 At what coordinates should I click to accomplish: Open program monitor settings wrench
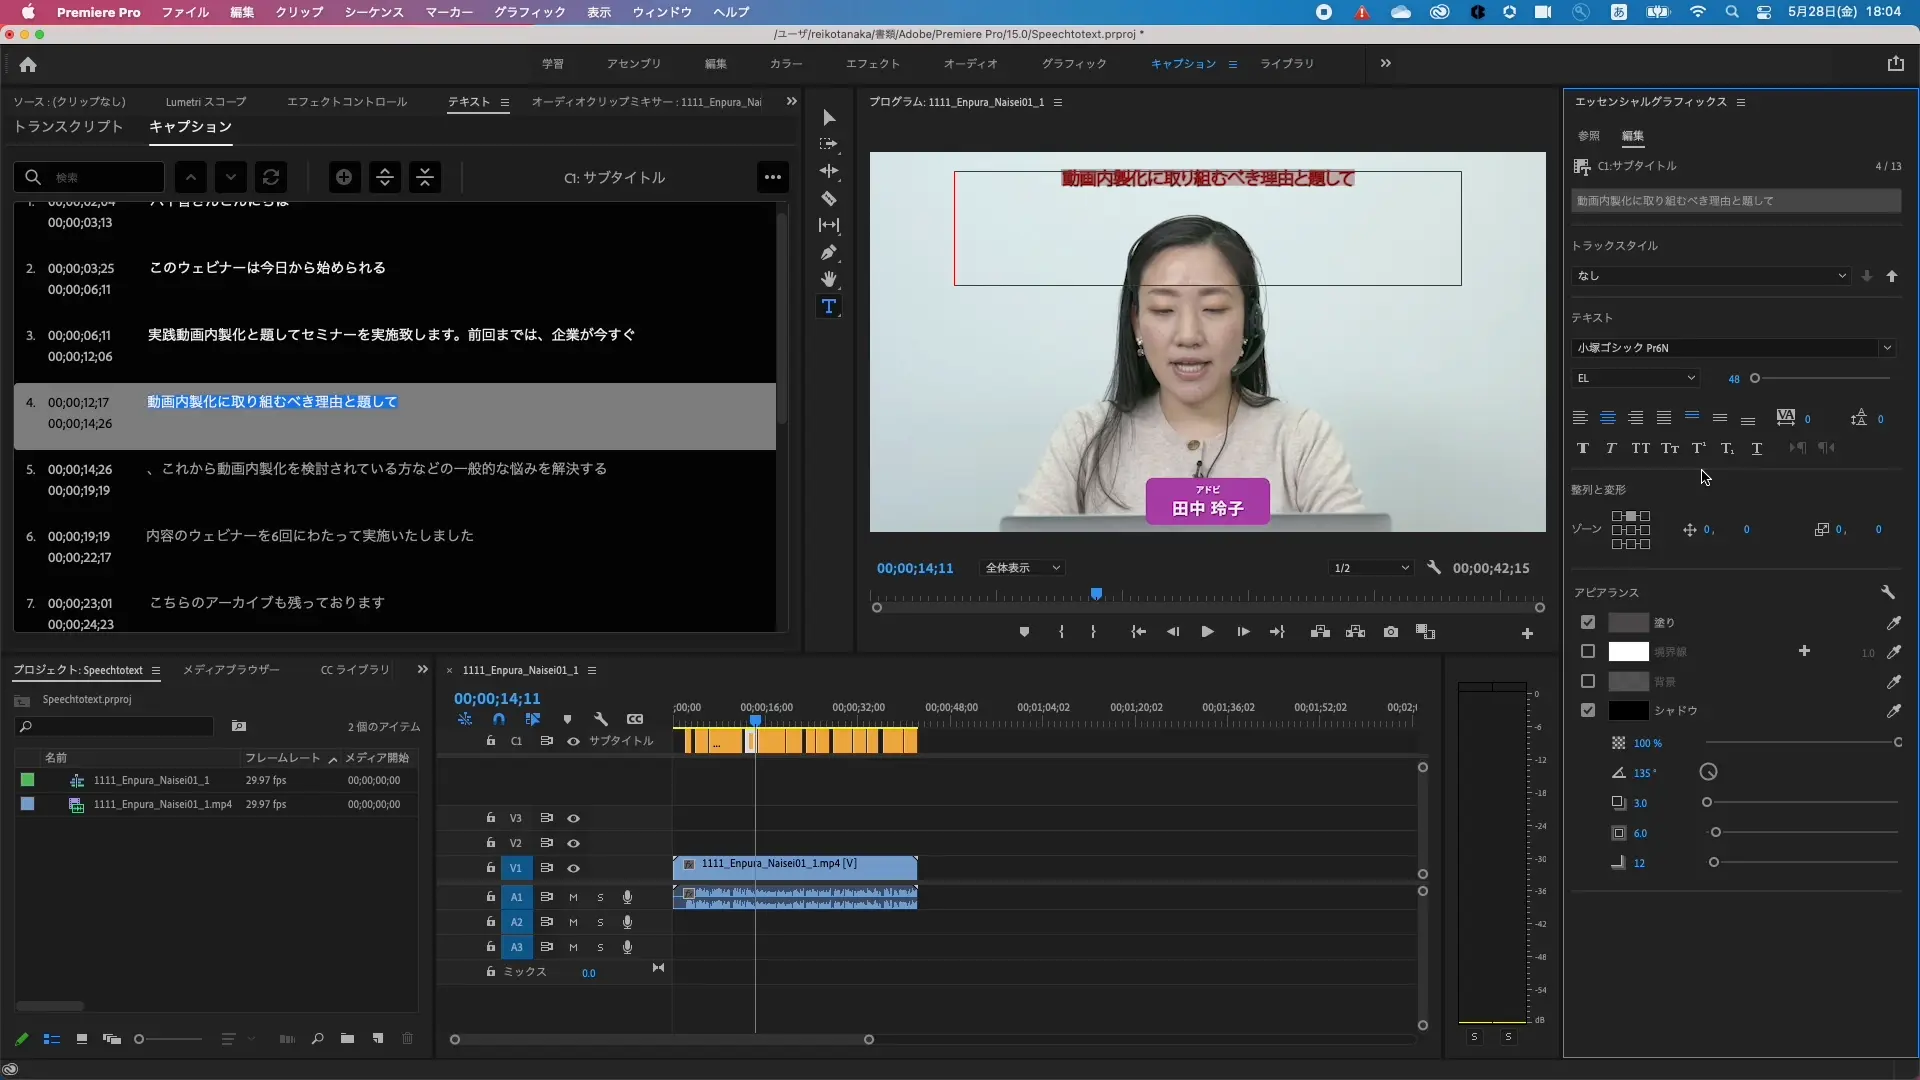(1434, 567)
